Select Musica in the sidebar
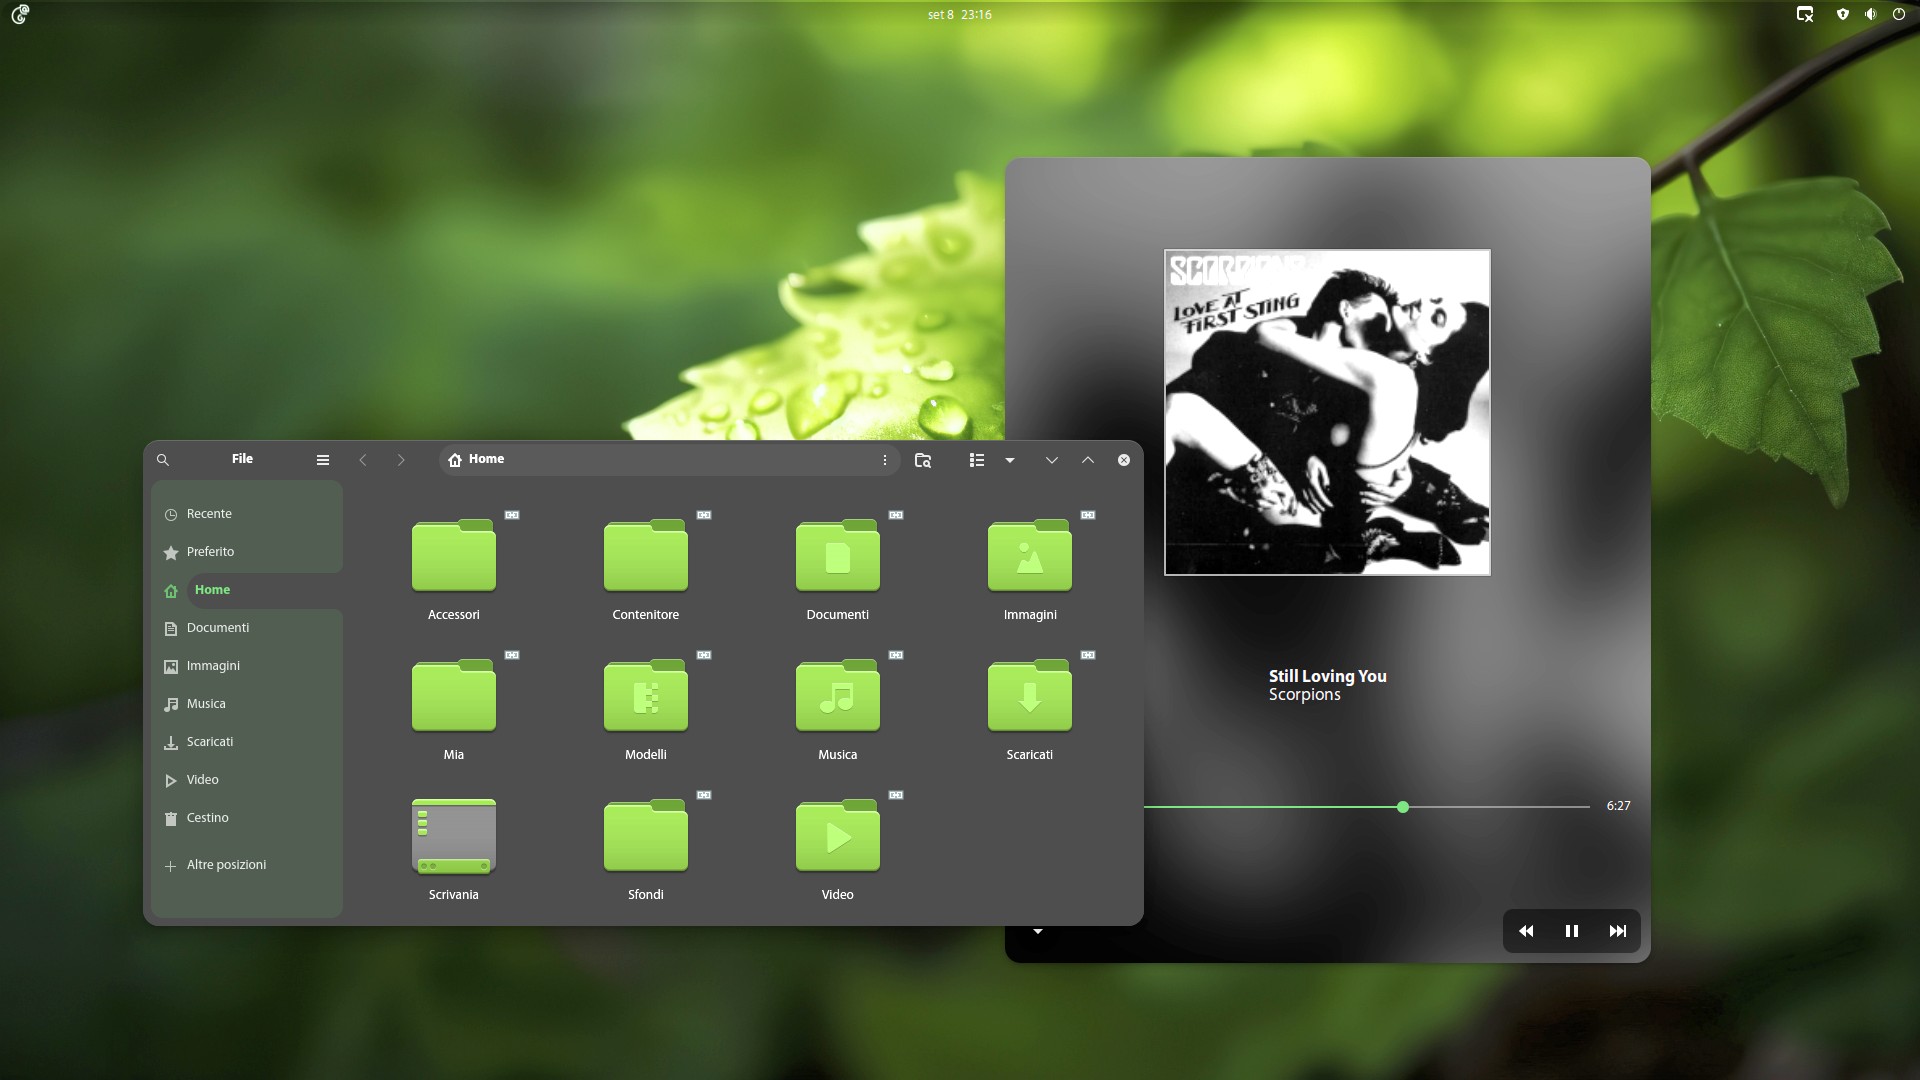Viewport: 1920px width, 1080px height. tap(247, 704)
